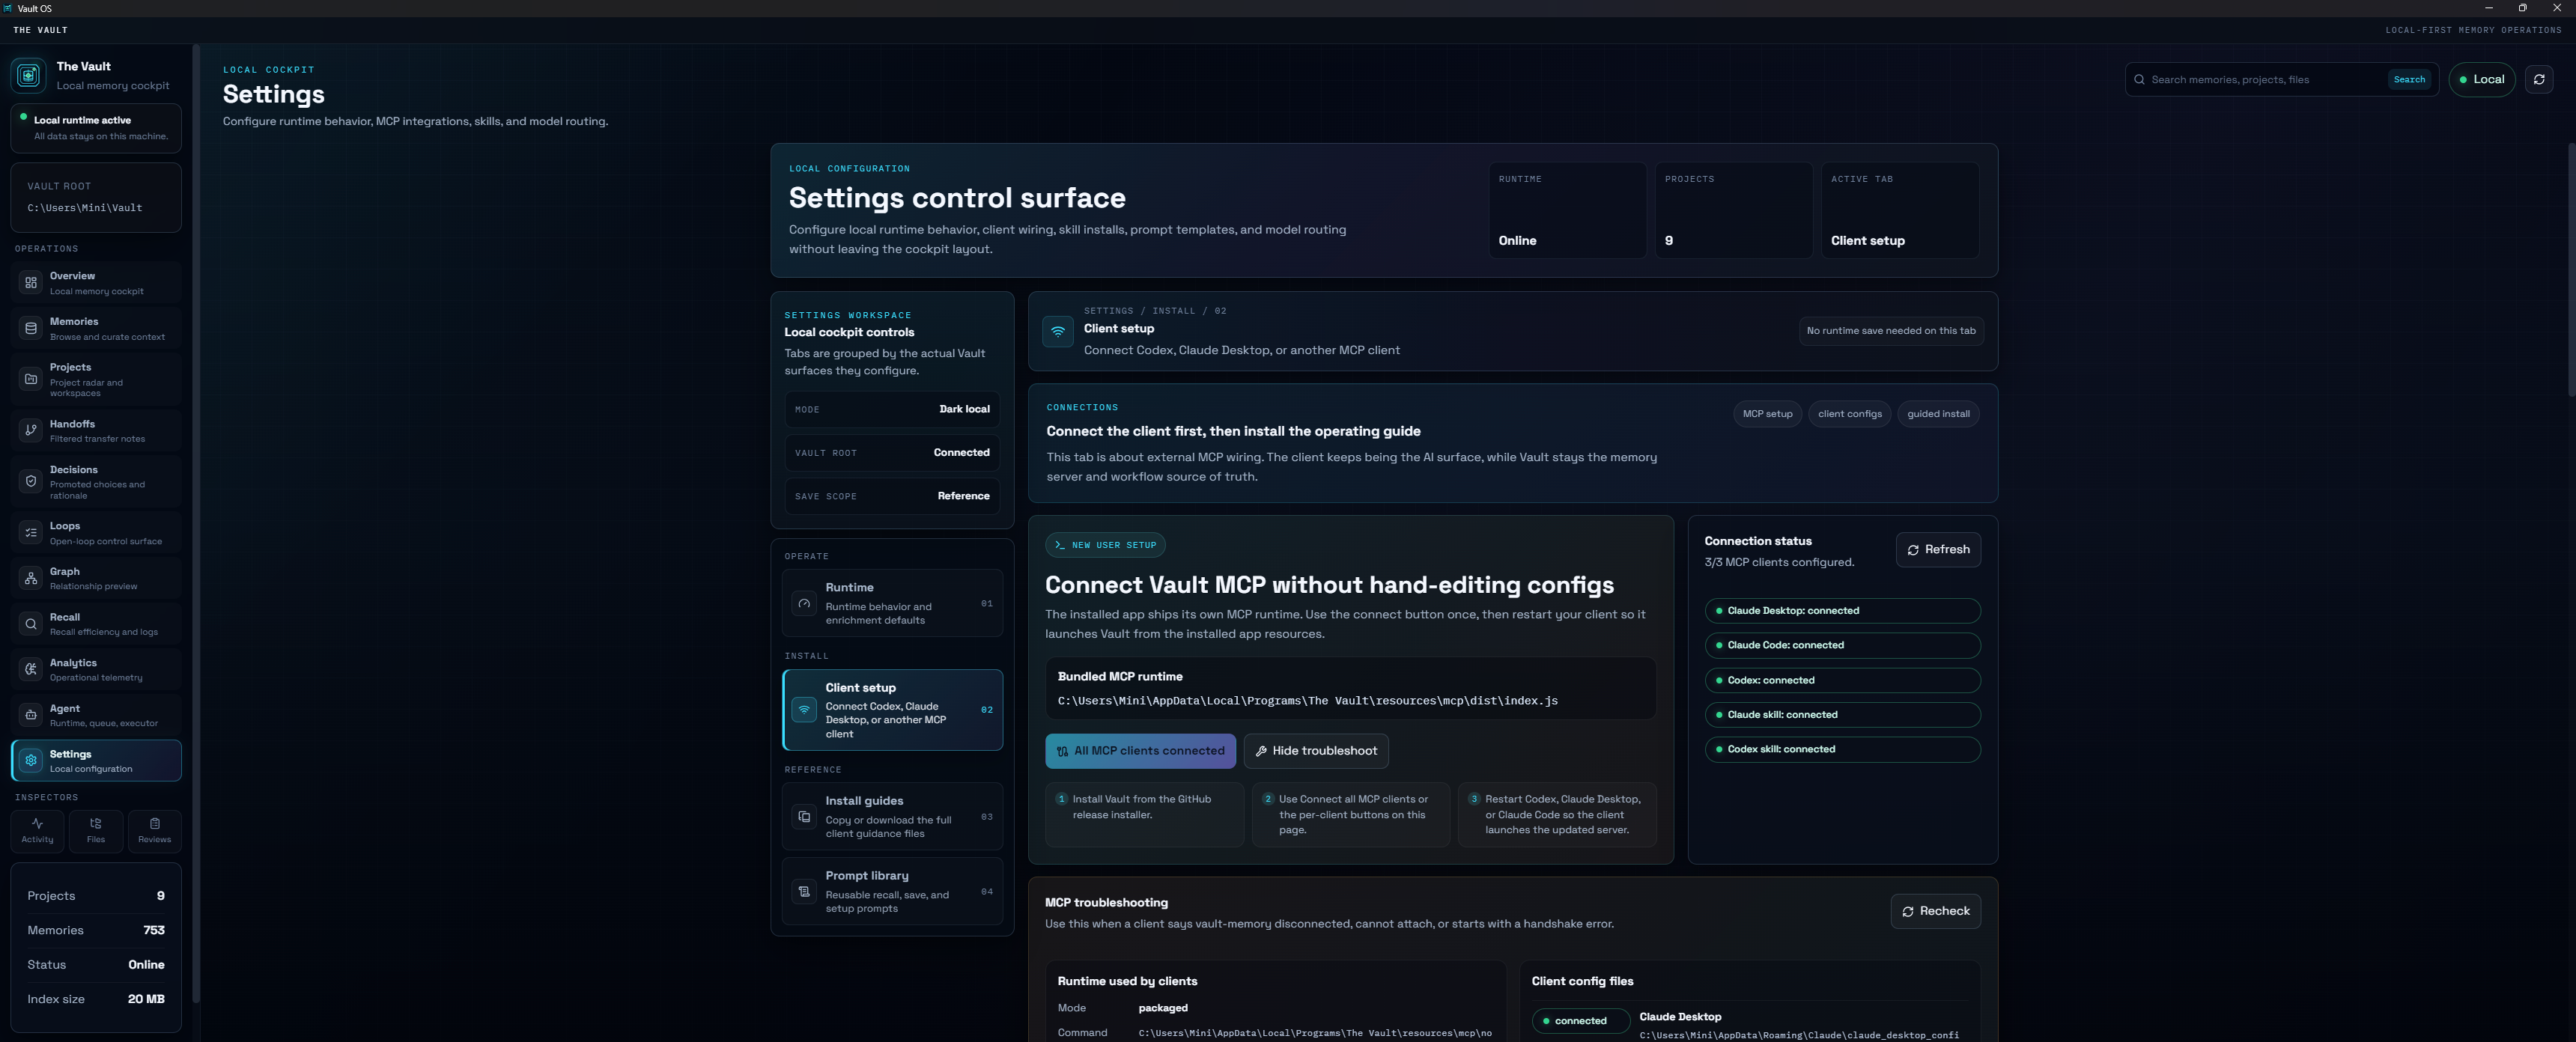Viewport: 2576px width, 1042px height.
Task: Click the Mode Dark local row
Action: 892,409
